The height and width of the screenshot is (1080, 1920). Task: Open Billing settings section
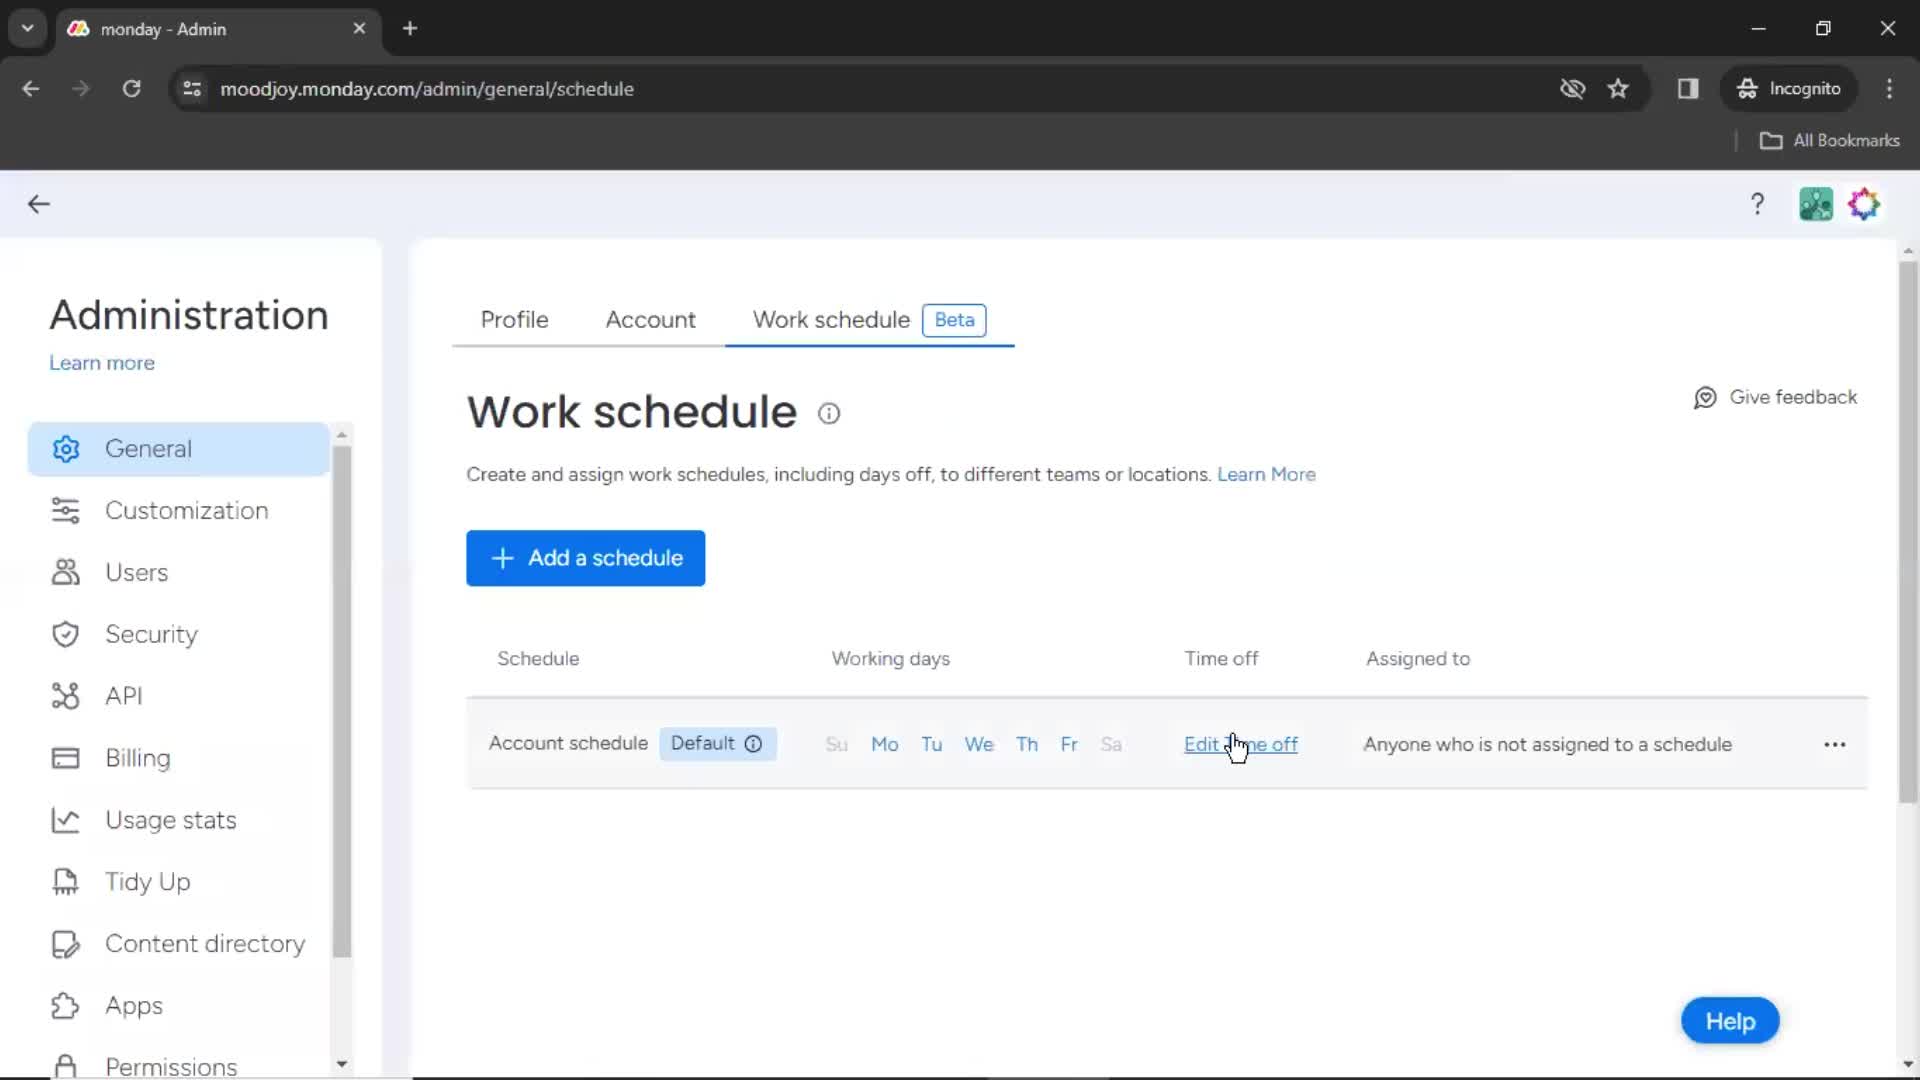point(137,757)
